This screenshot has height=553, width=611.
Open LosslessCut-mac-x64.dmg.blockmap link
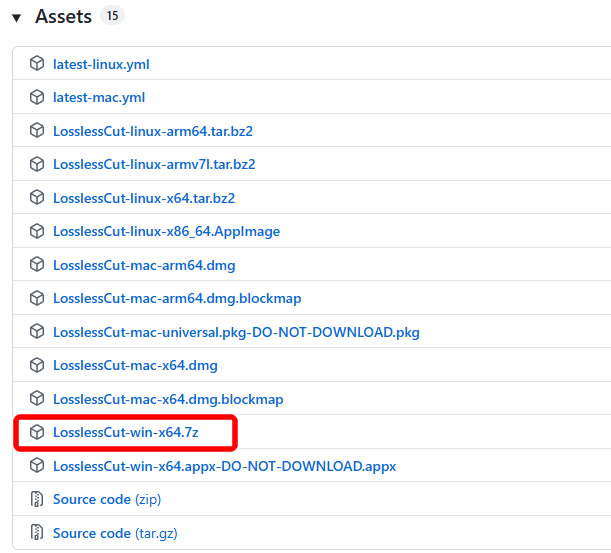pyautogui.click(x=168, y=399)
